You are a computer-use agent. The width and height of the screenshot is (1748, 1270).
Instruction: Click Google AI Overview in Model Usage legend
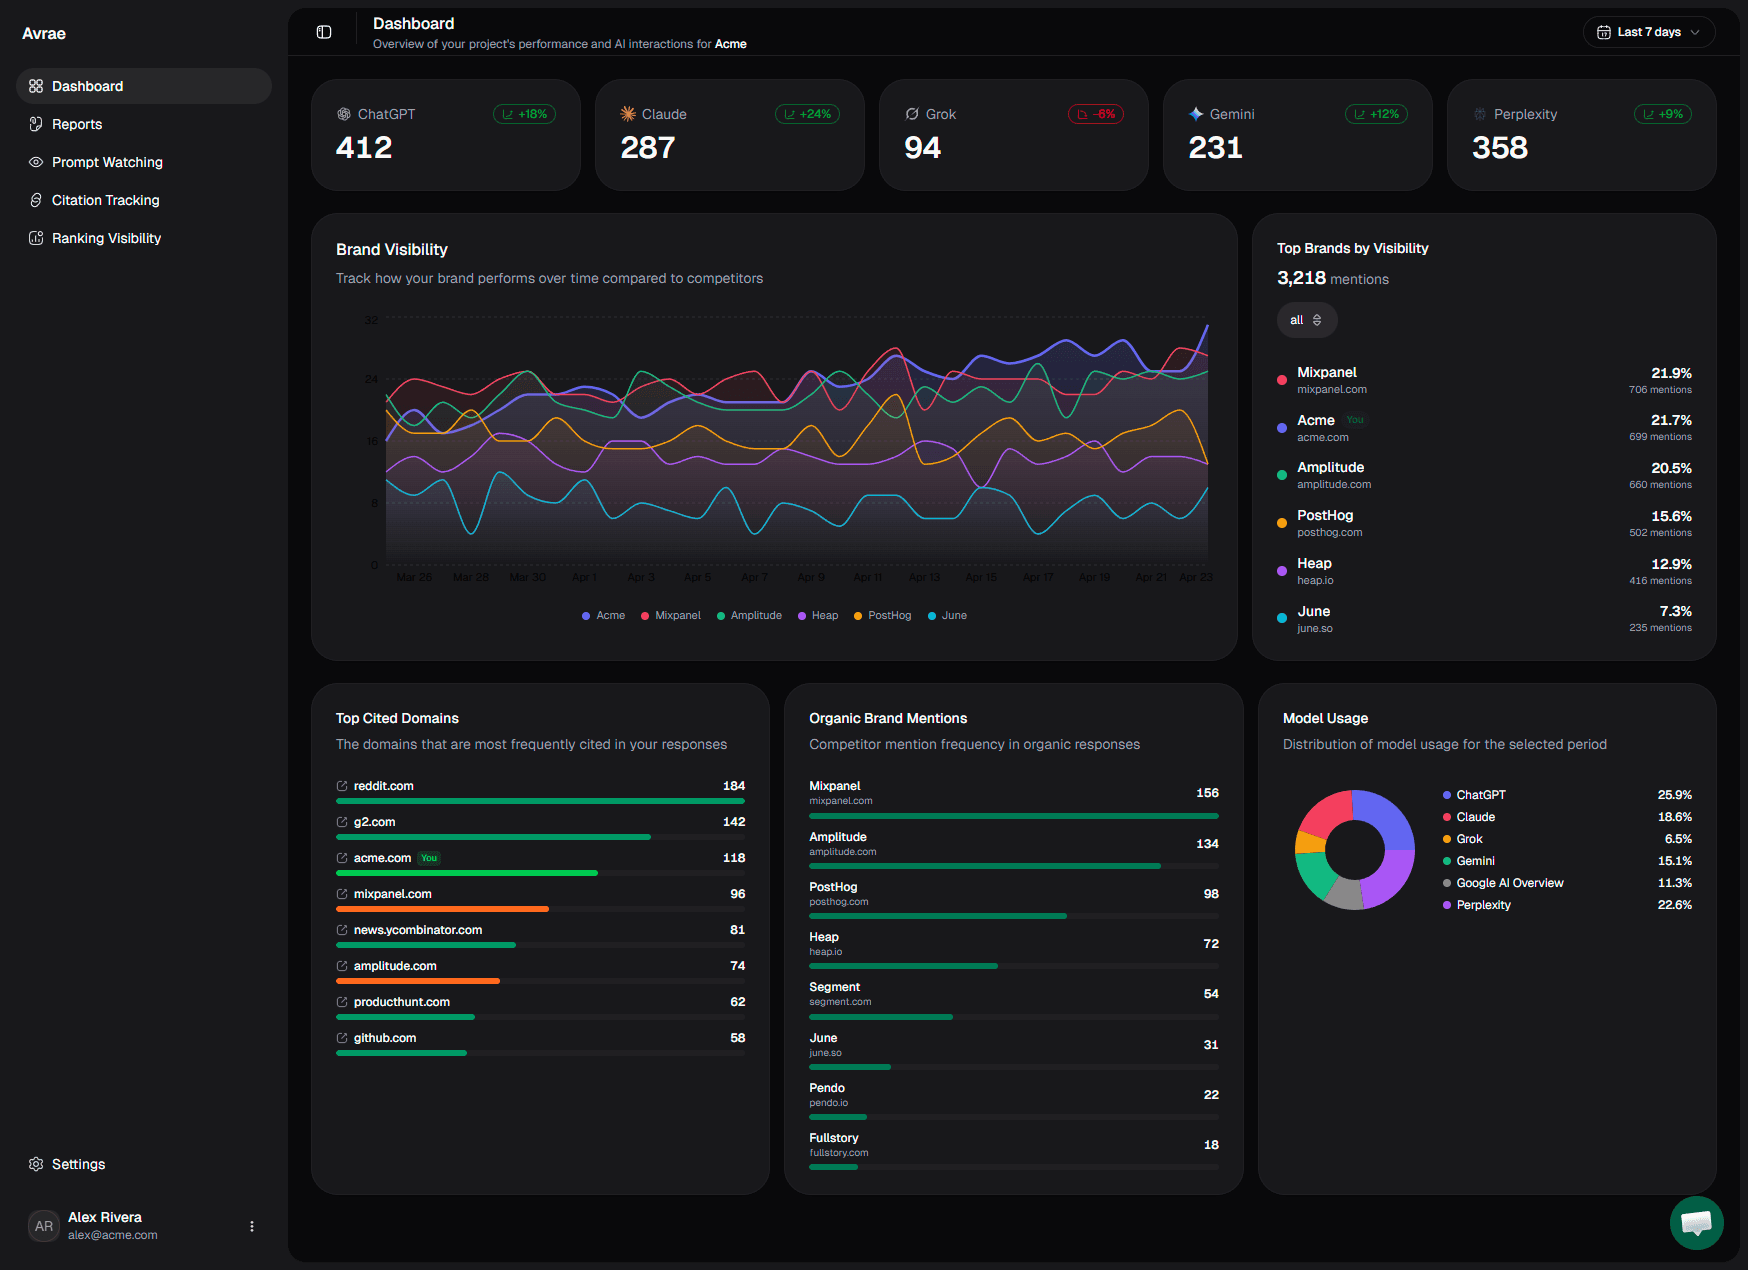tap(1567, 883)
